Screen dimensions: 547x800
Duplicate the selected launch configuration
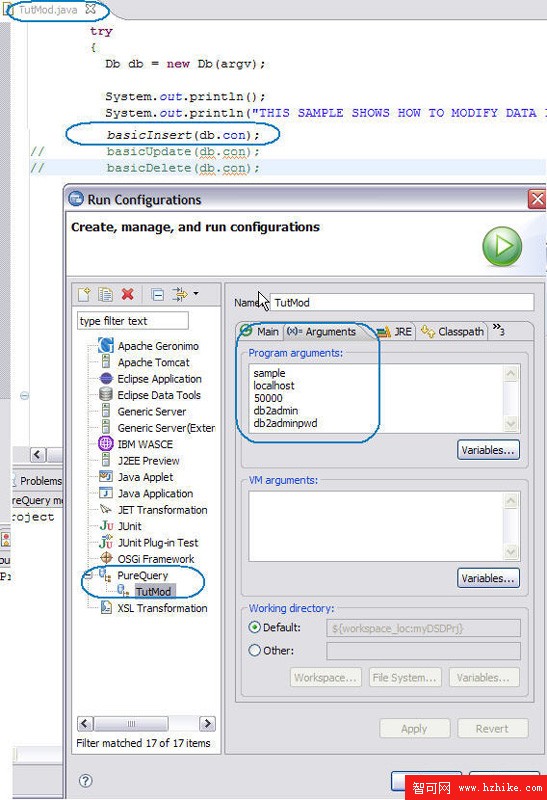coord(105,294)
